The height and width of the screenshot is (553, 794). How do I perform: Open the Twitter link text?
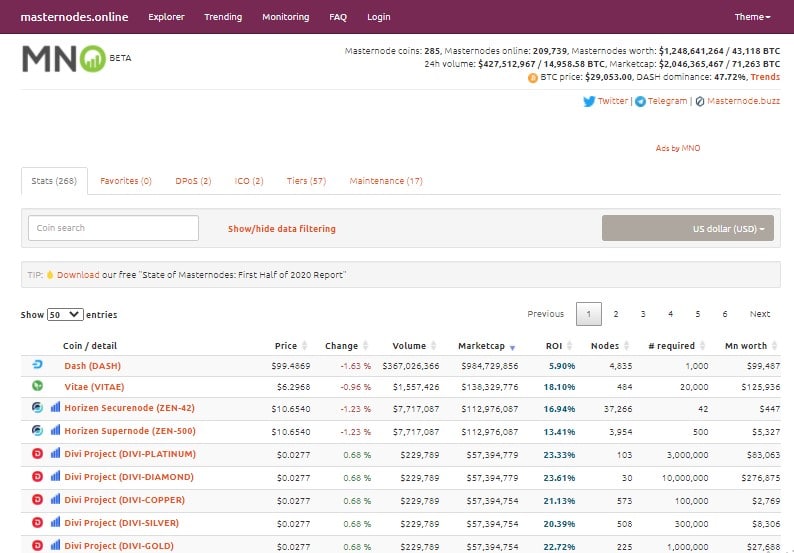(x=613, y=101)
